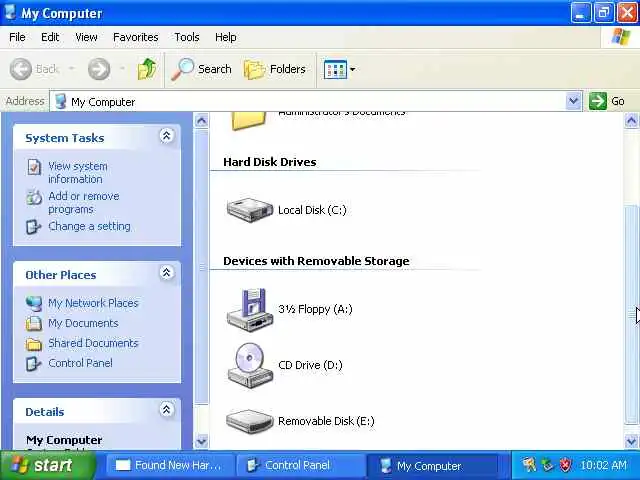The height and width of the screenshot is (480, 640).
Task: Click the Safely Remove Hardware tray icon
Action: (547, 465)
